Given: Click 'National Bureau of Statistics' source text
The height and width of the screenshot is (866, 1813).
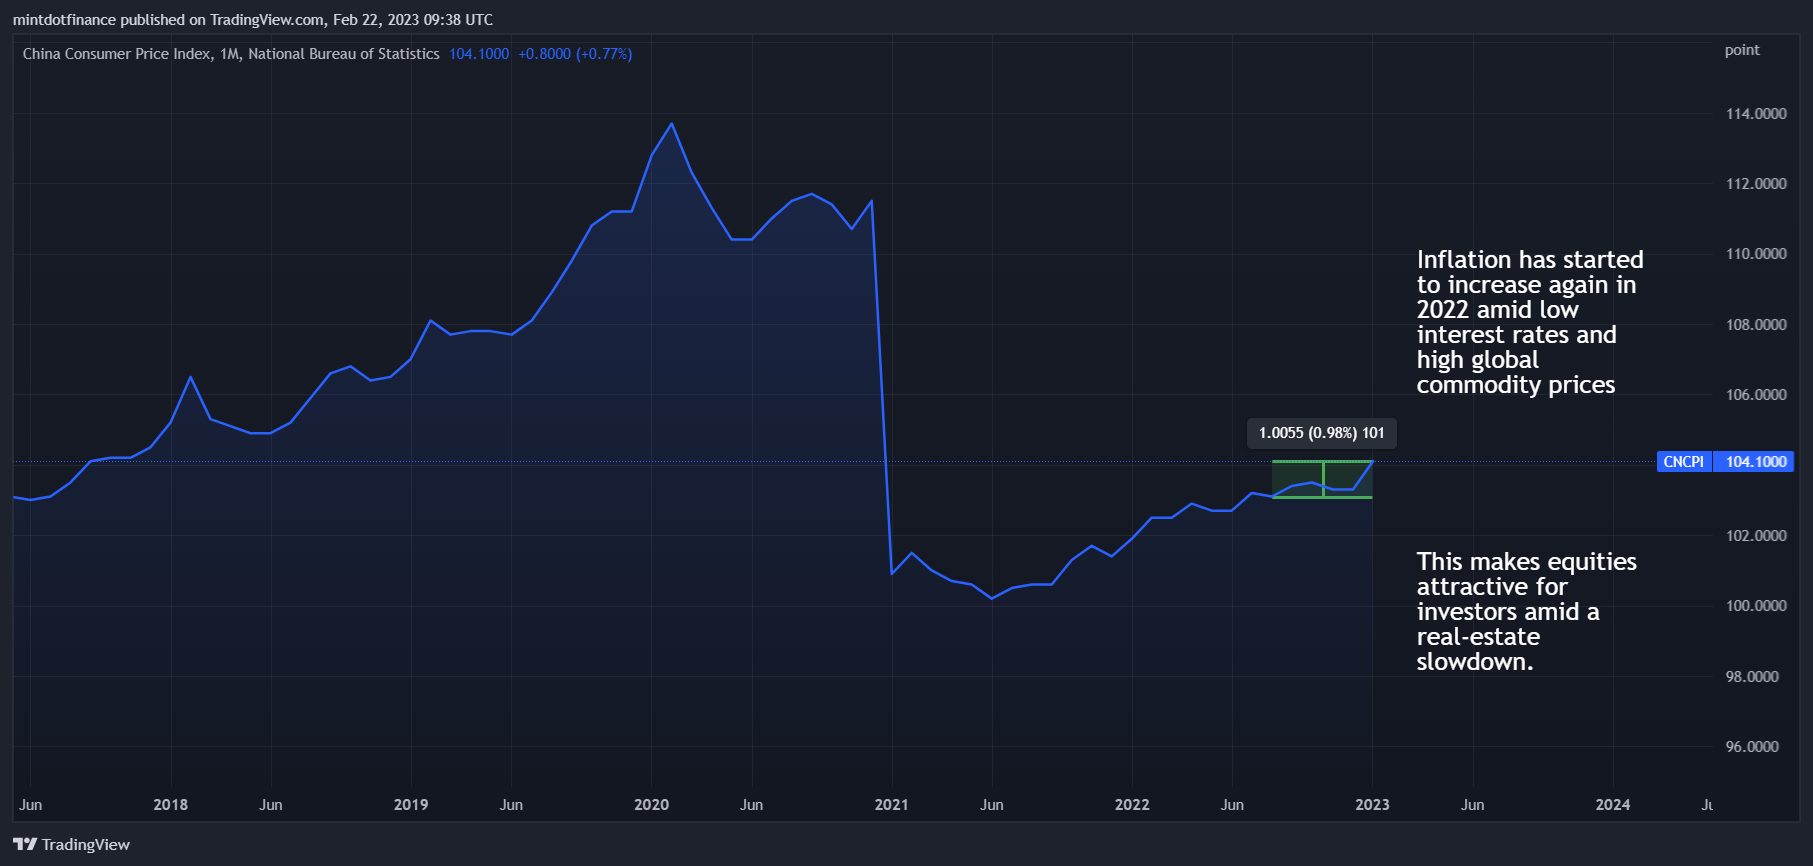Looking at the screenshot, I should 344,54.
